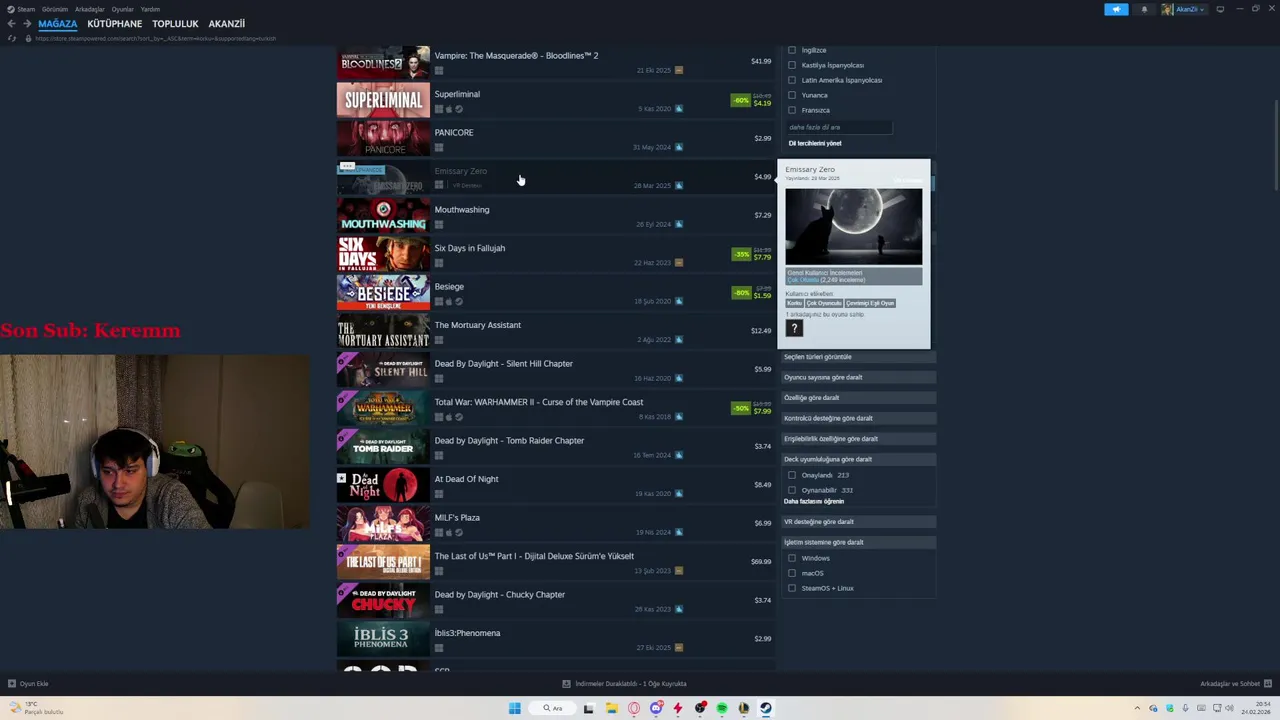Viewport: 1280px width, 720px height.
Task: Tick the Latin Amerika İspanyolcası checkbox
Action: pyautogui.click(x=792, y=80)
